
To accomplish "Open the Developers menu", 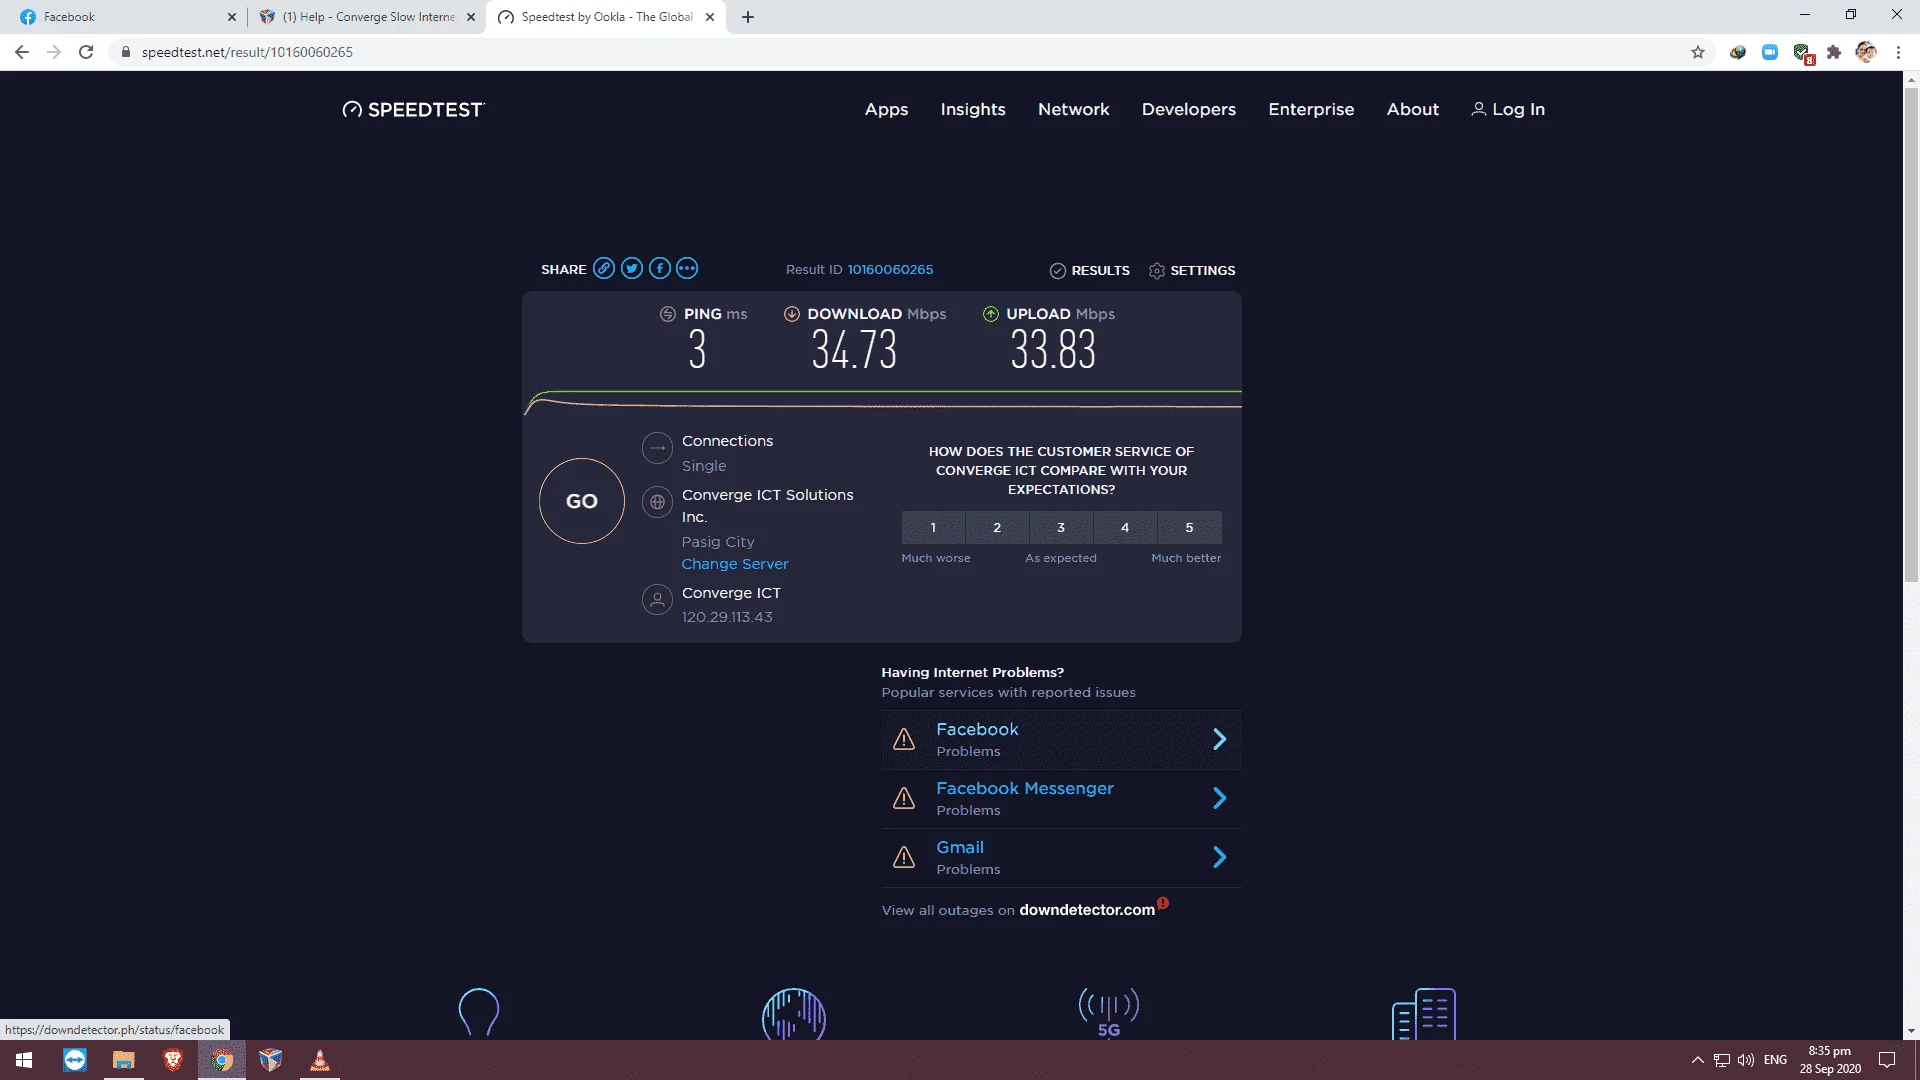I will pos(1189,109).
